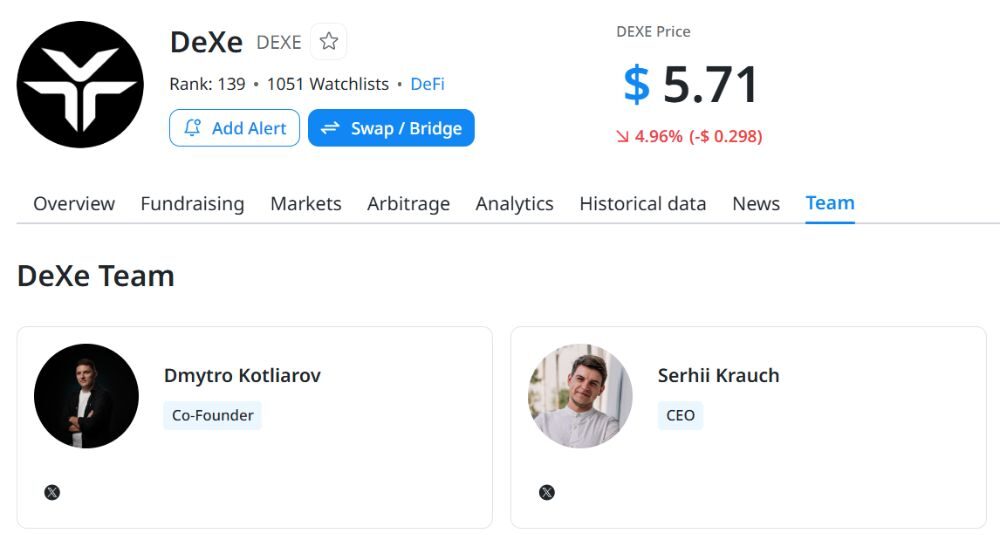Star DeXe to add to watchlist
This screenshot has width=1000, height=535.
click(x=328, y=41)
